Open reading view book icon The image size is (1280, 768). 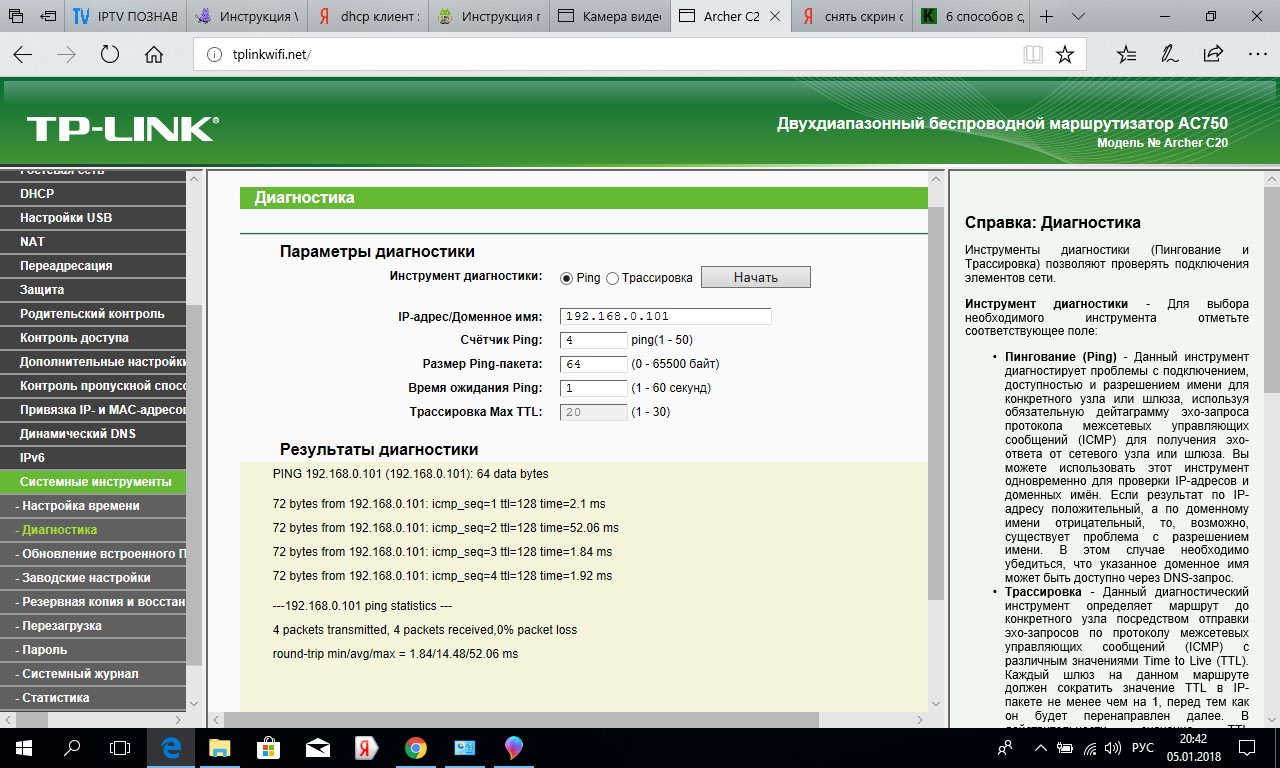1032,55
